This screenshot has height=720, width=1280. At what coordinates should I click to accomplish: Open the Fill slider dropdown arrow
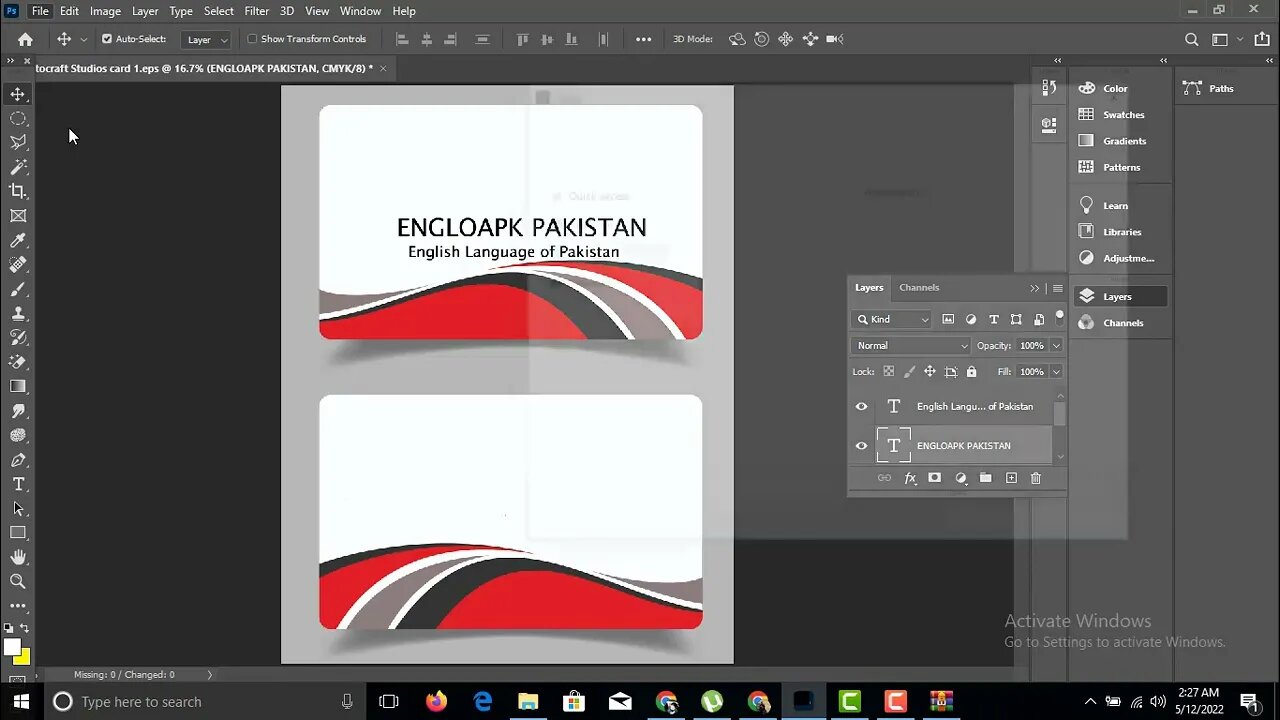coord(1056,371)
